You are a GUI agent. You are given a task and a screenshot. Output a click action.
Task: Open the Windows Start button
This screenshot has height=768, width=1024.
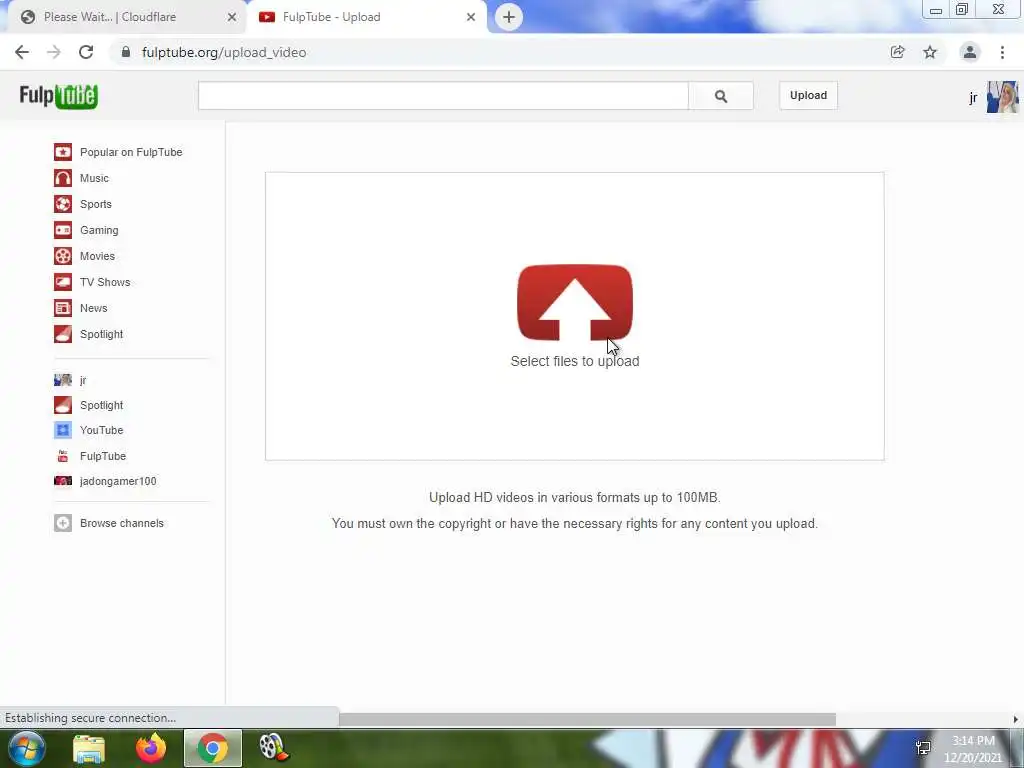pos(27,748)
